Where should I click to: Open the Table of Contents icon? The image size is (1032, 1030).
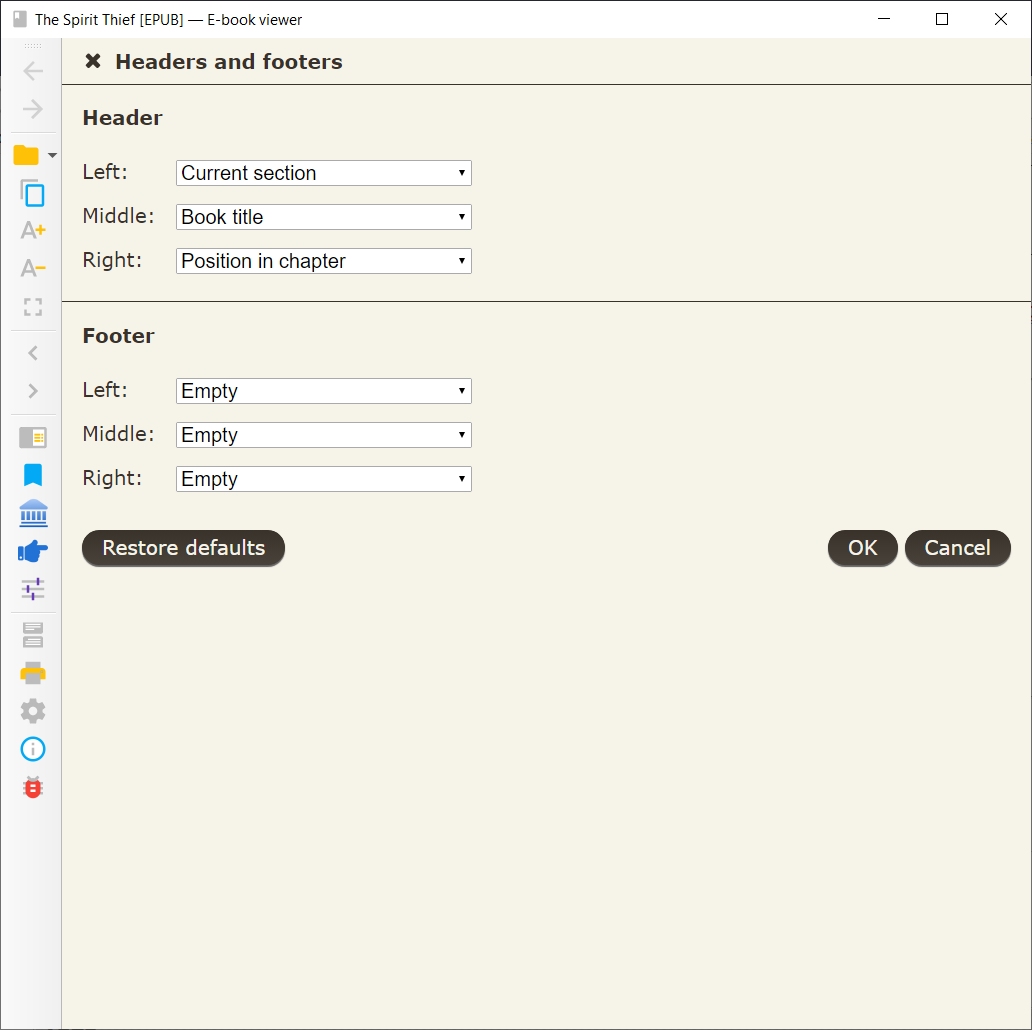(33, 437)
